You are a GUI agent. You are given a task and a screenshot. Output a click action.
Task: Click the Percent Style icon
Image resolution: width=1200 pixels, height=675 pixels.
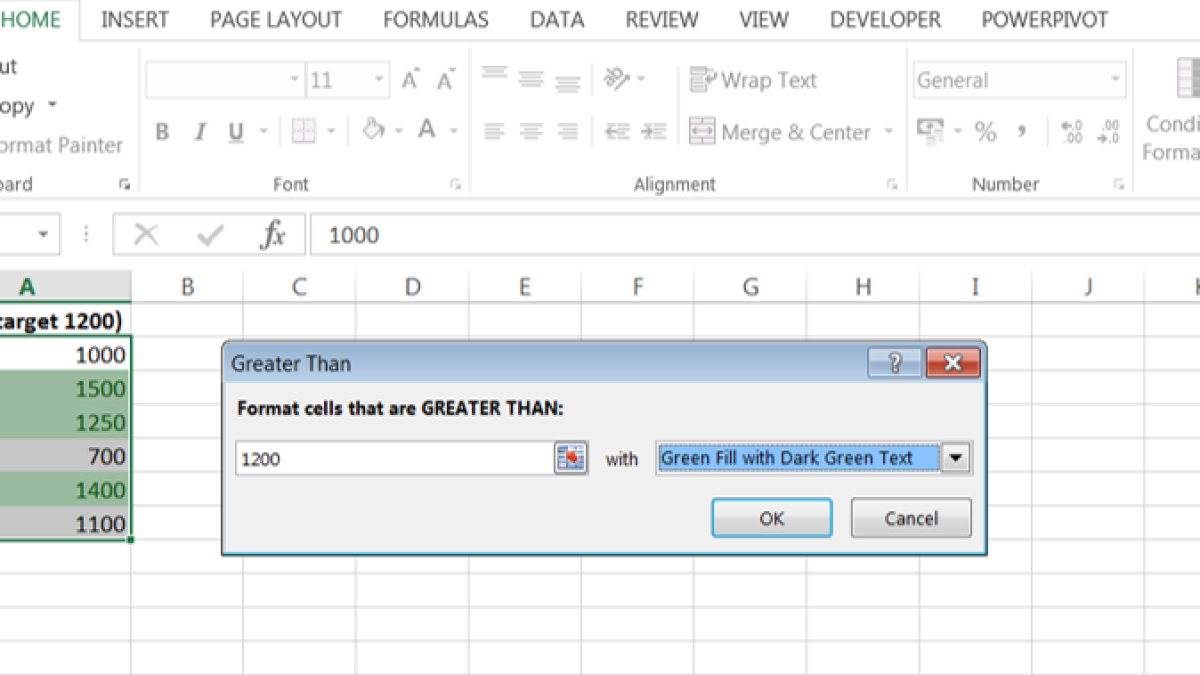tap(985, 132)
